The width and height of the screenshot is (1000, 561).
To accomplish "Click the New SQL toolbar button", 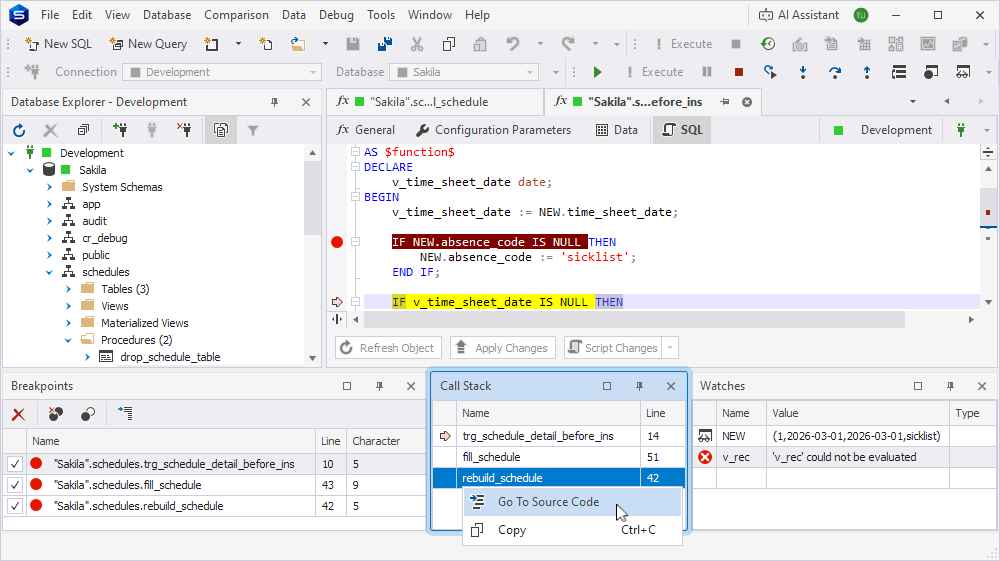I will tap(58, 44).
